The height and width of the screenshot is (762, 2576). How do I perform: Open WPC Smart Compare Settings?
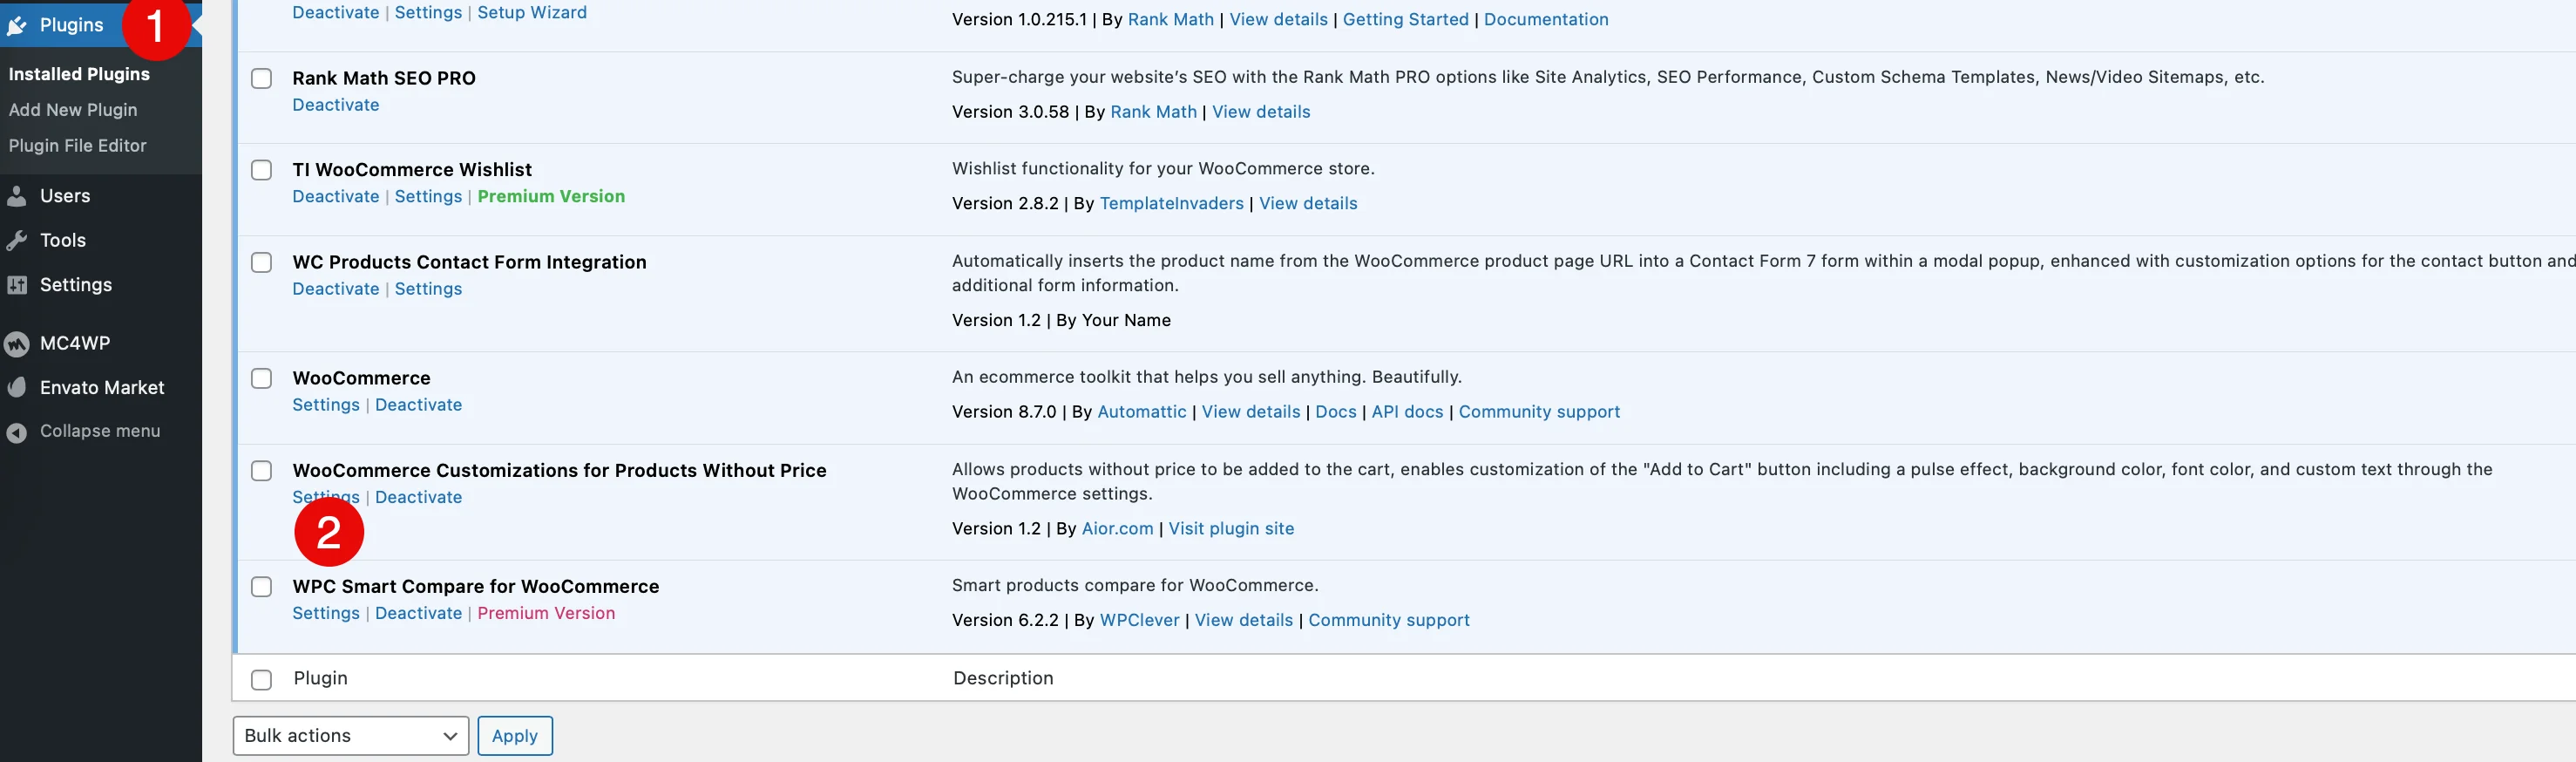[x=326, y=614]
